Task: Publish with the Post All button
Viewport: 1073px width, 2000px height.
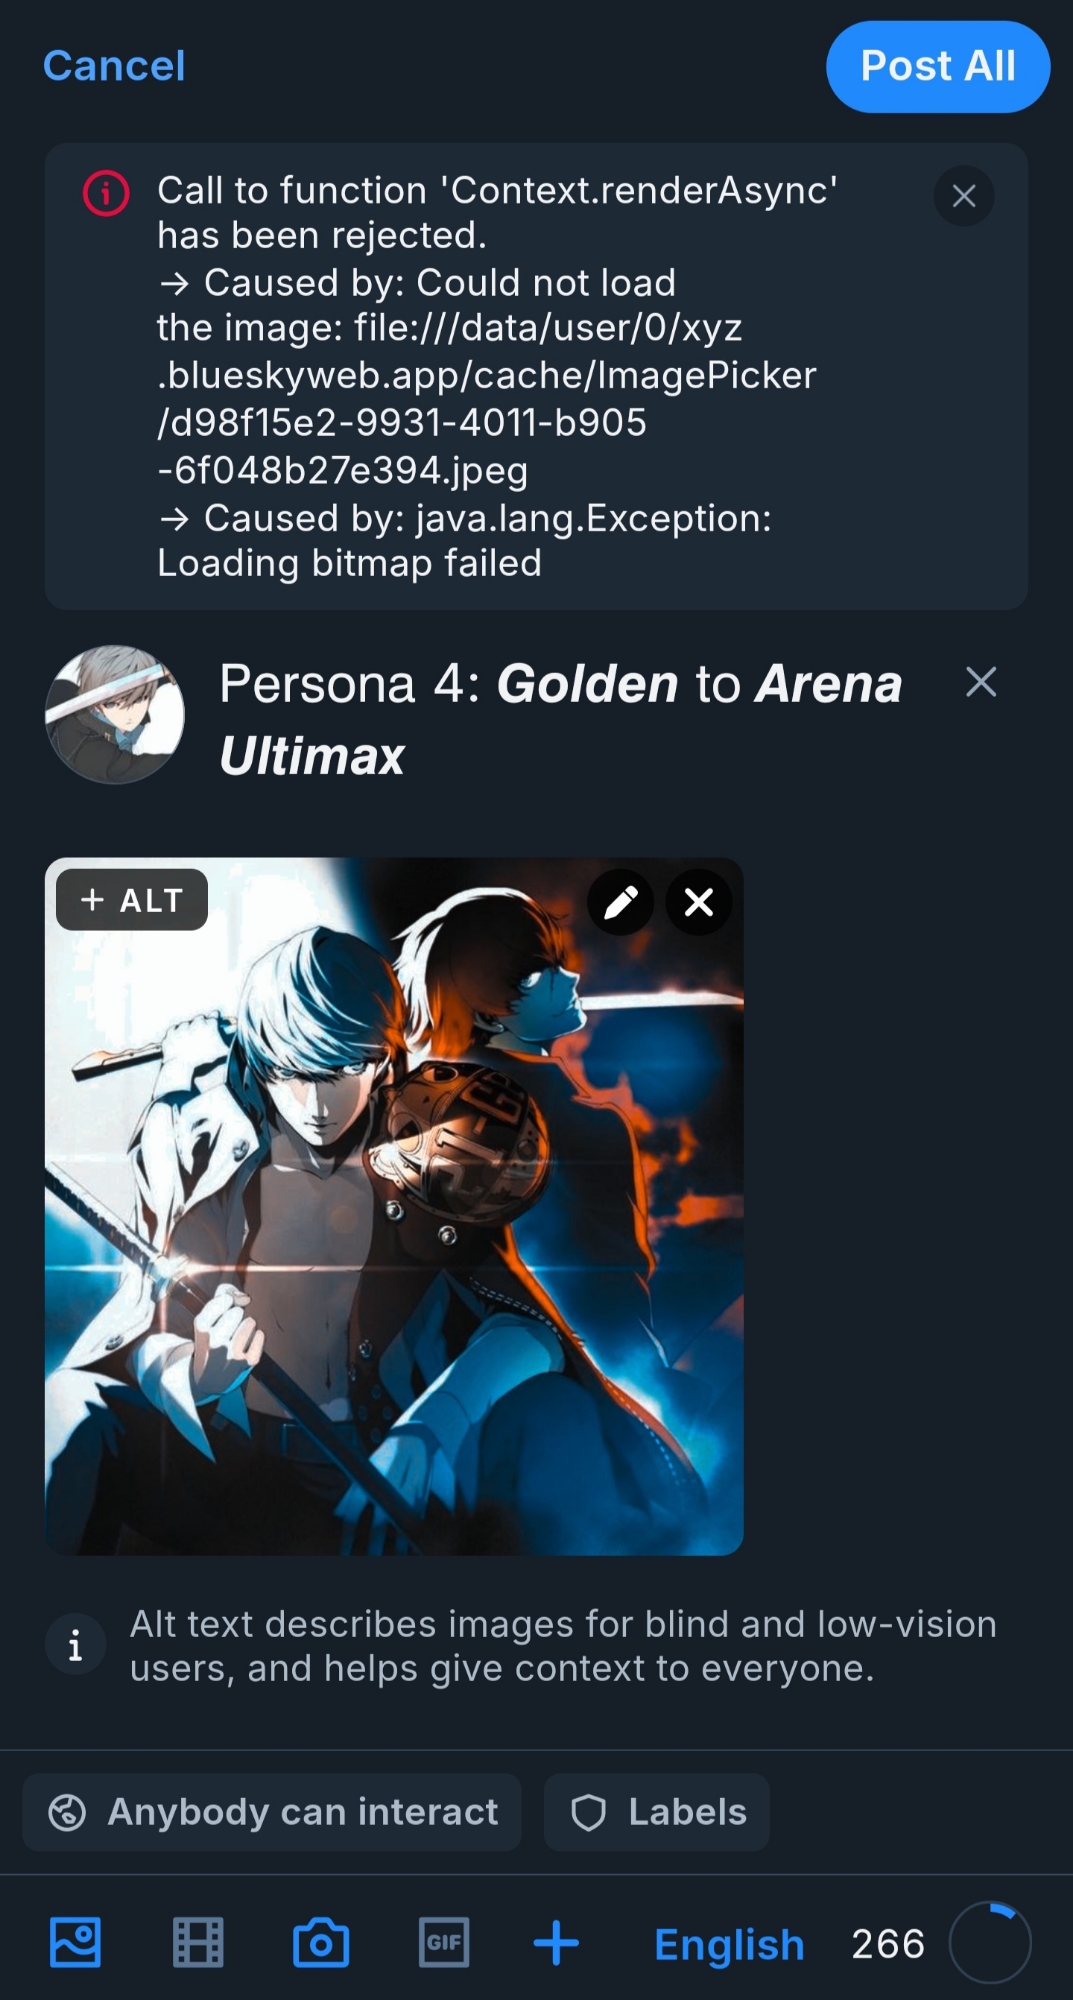Action: click(x=938, y=67)
